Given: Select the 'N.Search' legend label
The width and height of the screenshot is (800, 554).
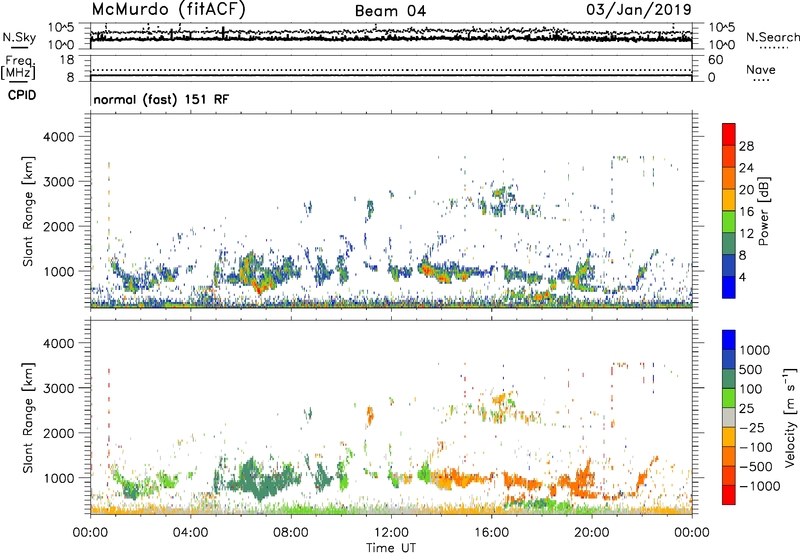Looking at the screenshot, I should pyautogui.click(x=773, y=37).
